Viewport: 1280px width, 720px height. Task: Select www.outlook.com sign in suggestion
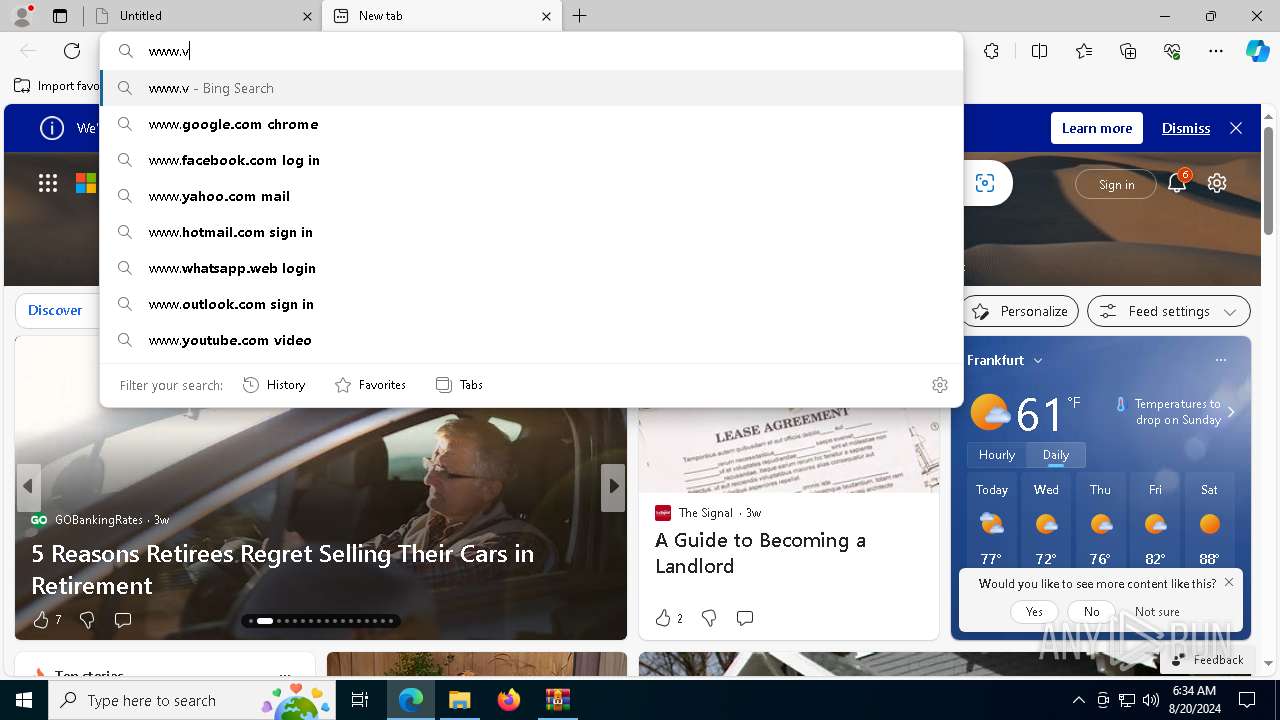pos(532,304)
